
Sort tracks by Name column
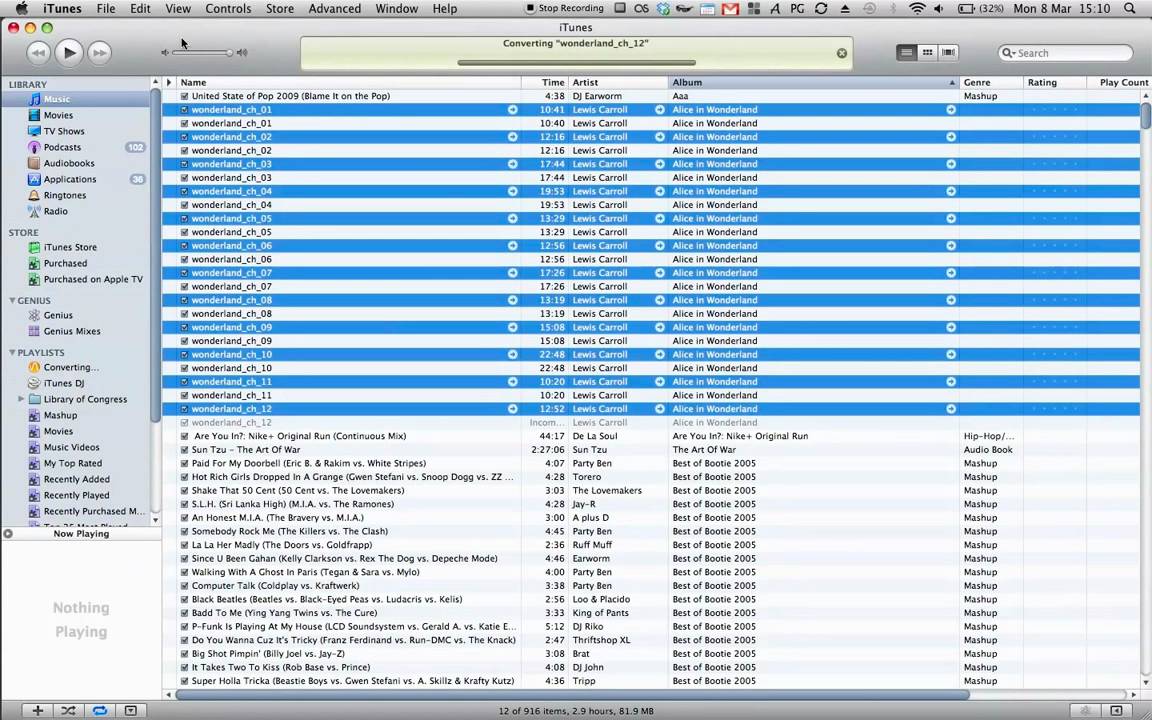(349, 82)
